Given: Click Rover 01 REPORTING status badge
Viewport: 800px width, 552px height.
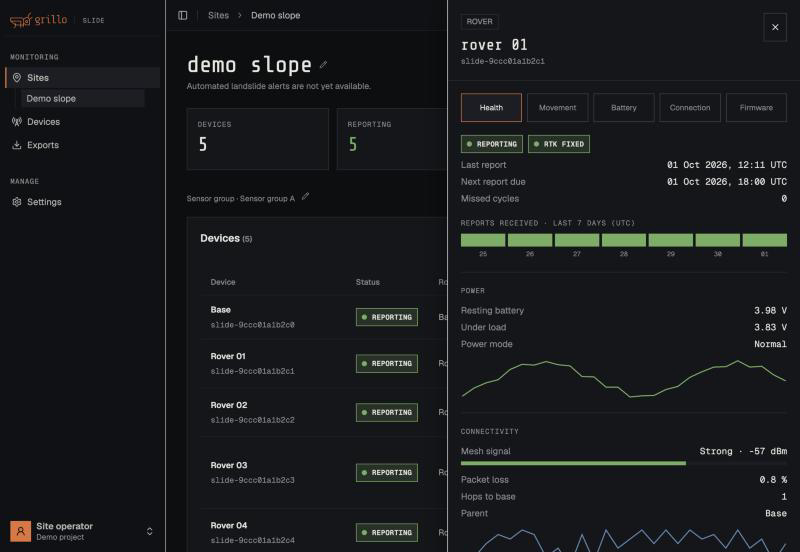Looking at the screenshot, I should [387, 363].
